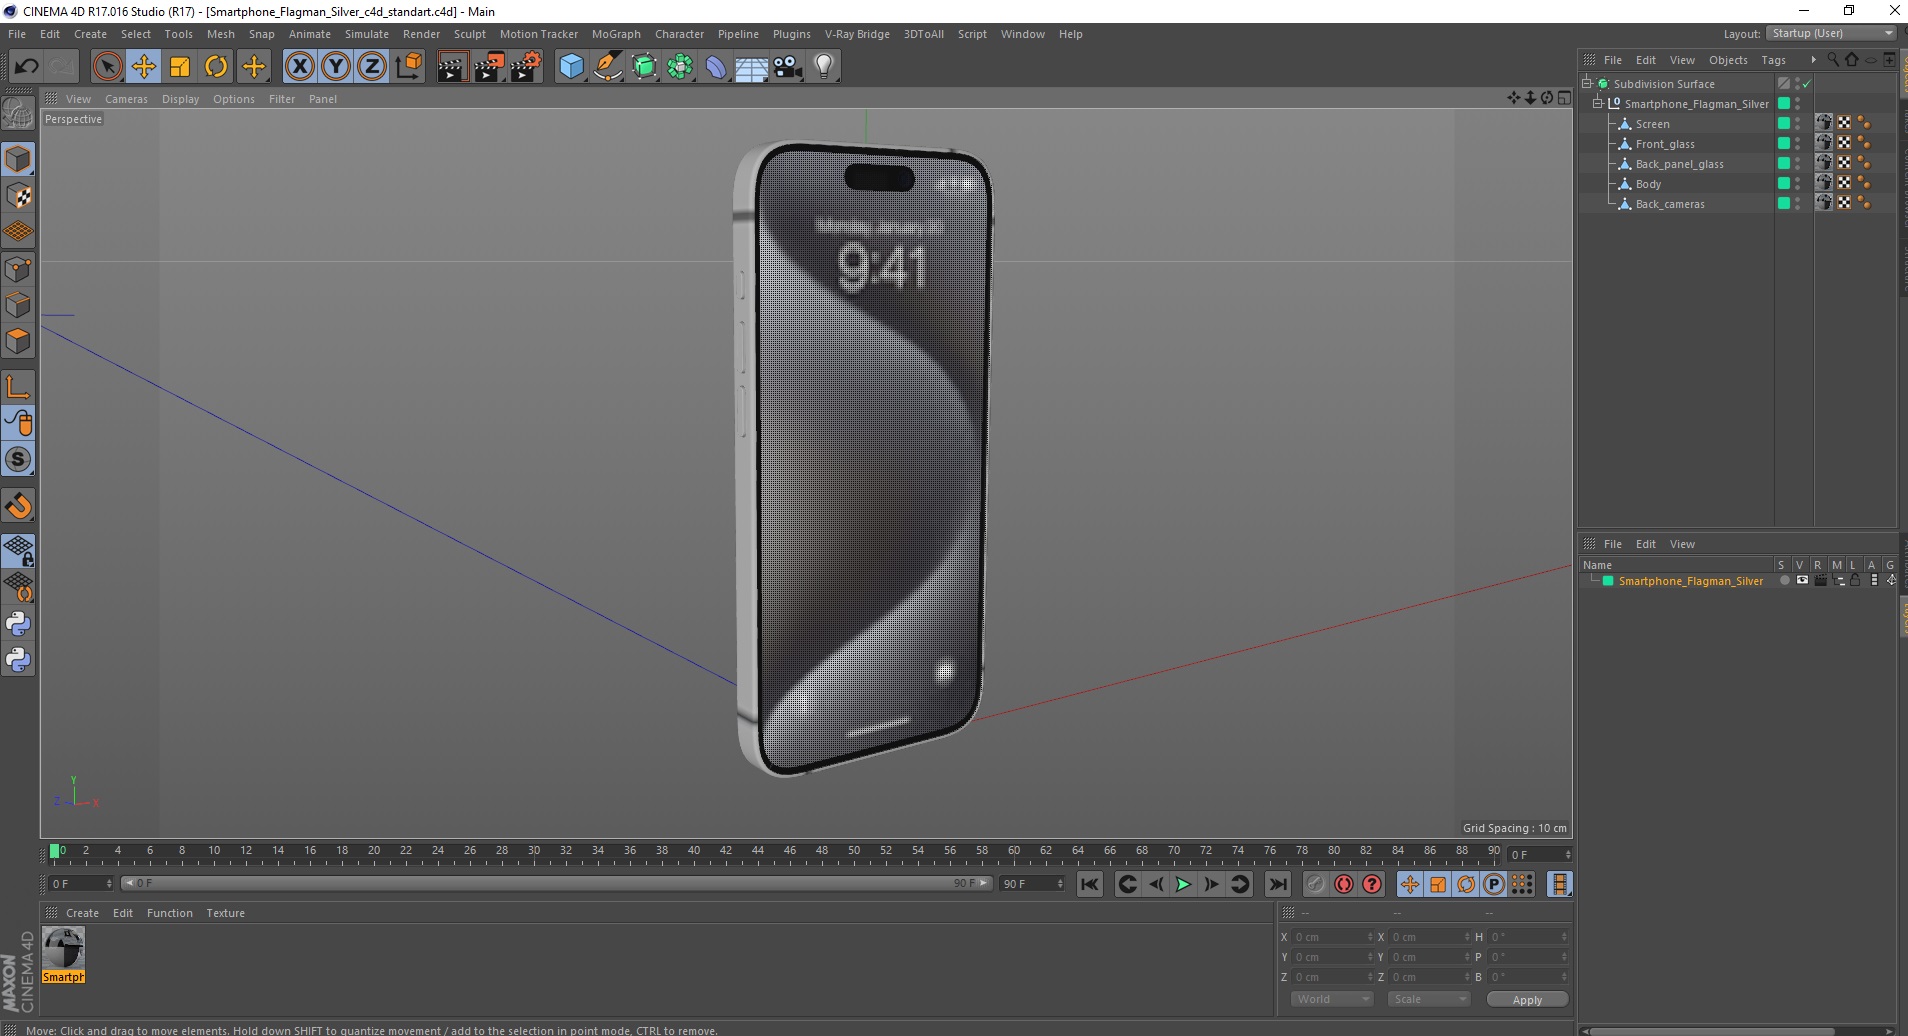Open the MoGraph menu

(x=616, y=34)
